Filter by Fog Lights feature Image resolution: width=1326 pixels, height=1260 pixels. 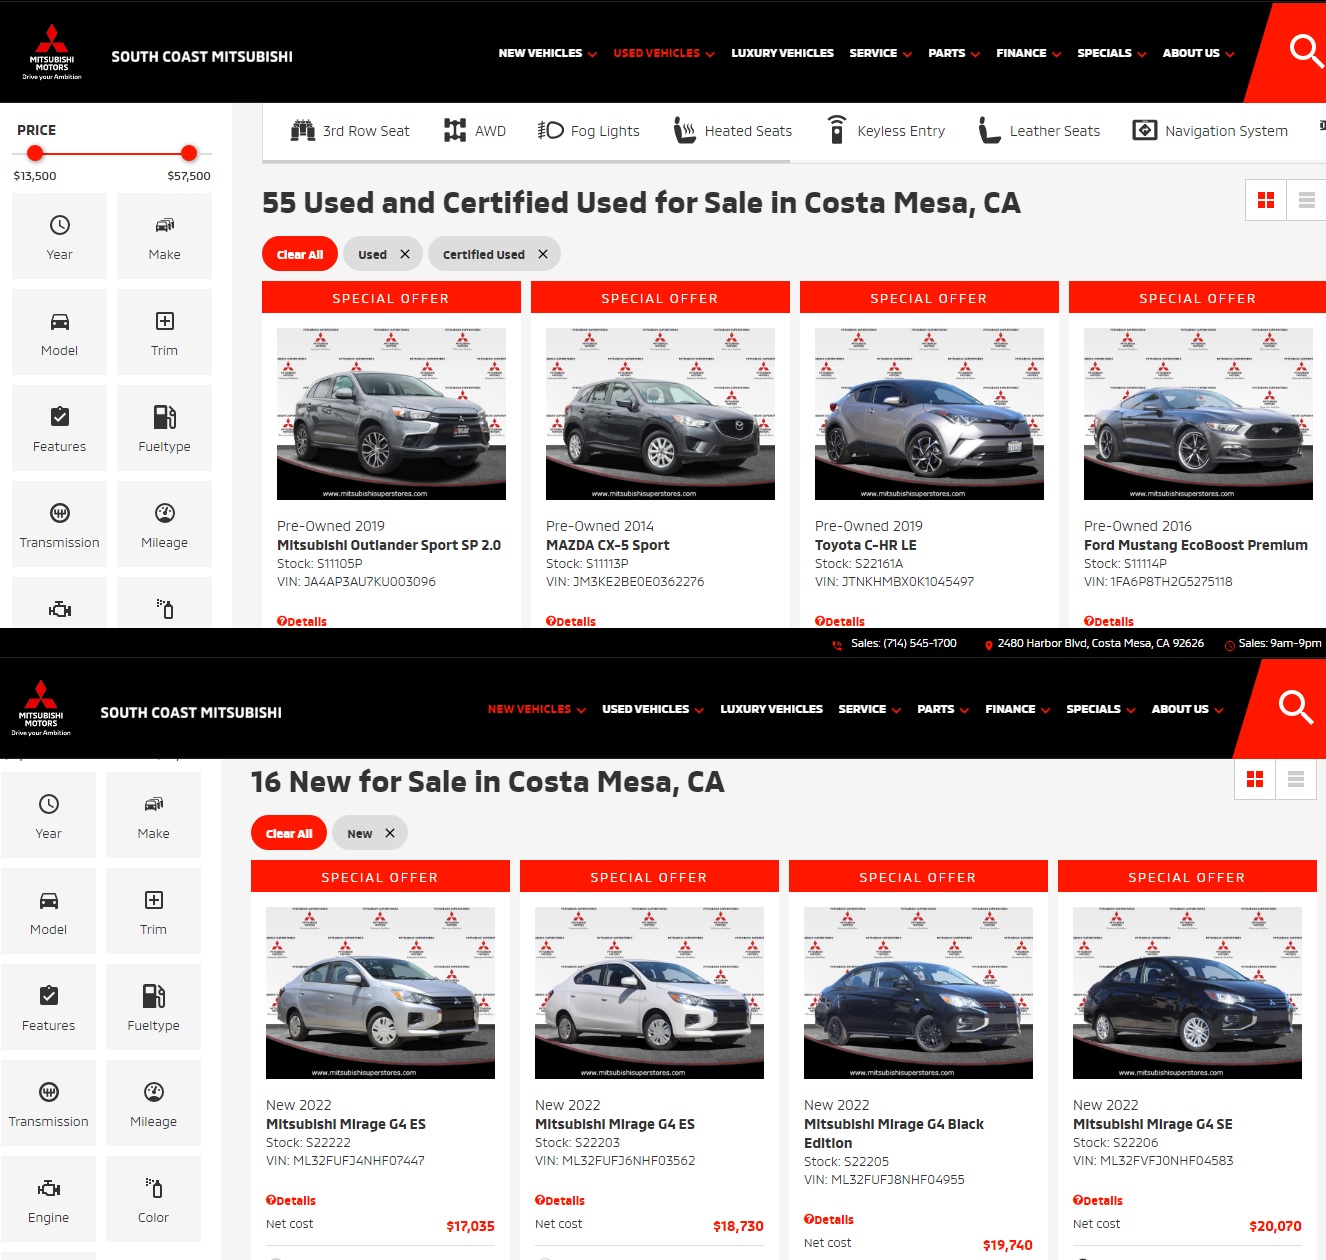coord(589,131)
